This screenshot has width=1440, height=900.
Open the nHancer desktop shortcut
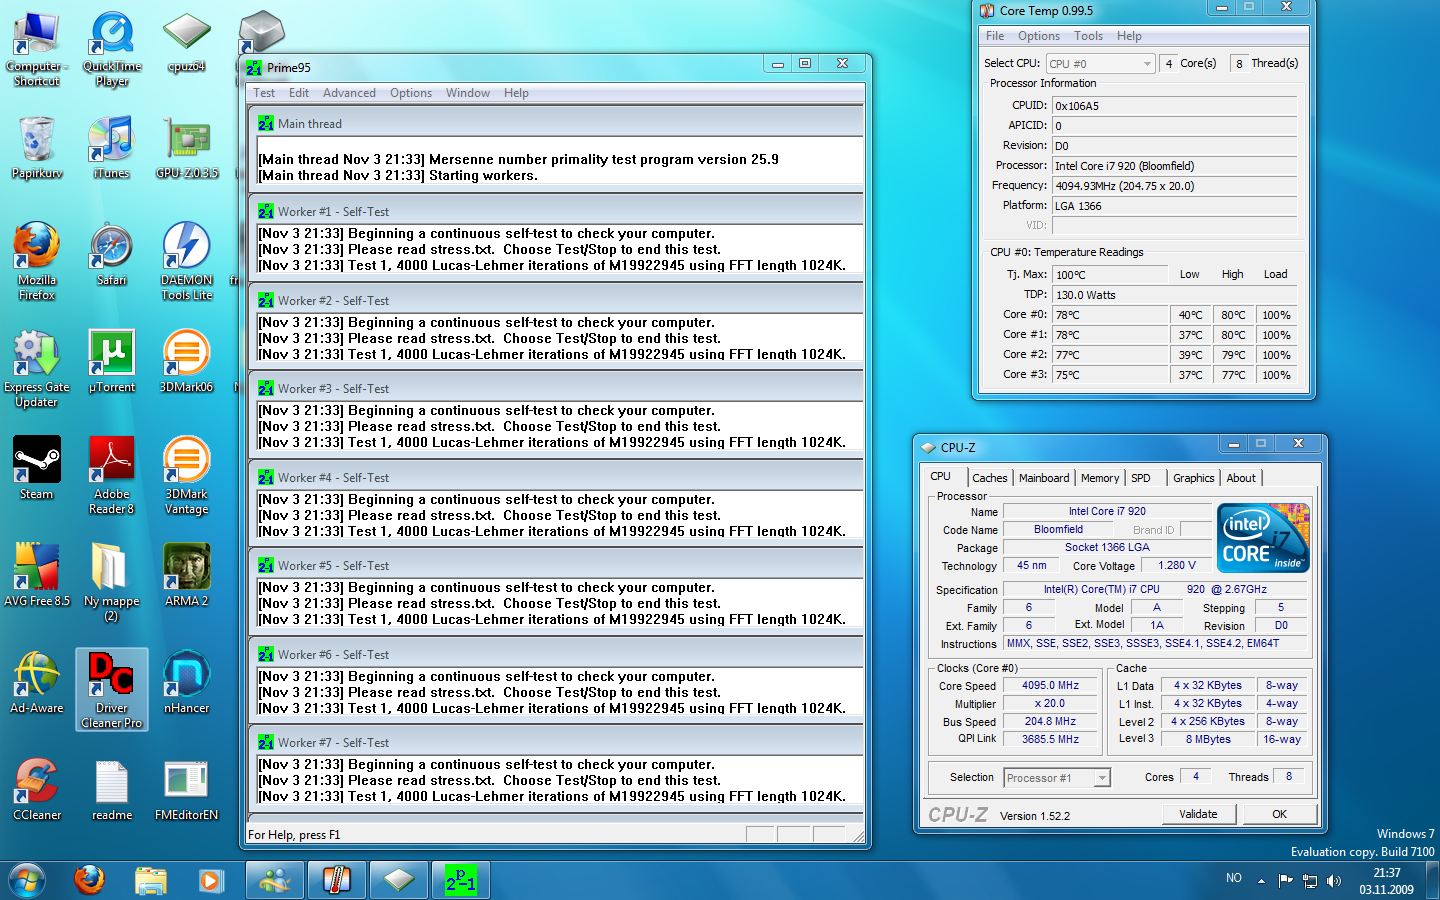(186, 682)
